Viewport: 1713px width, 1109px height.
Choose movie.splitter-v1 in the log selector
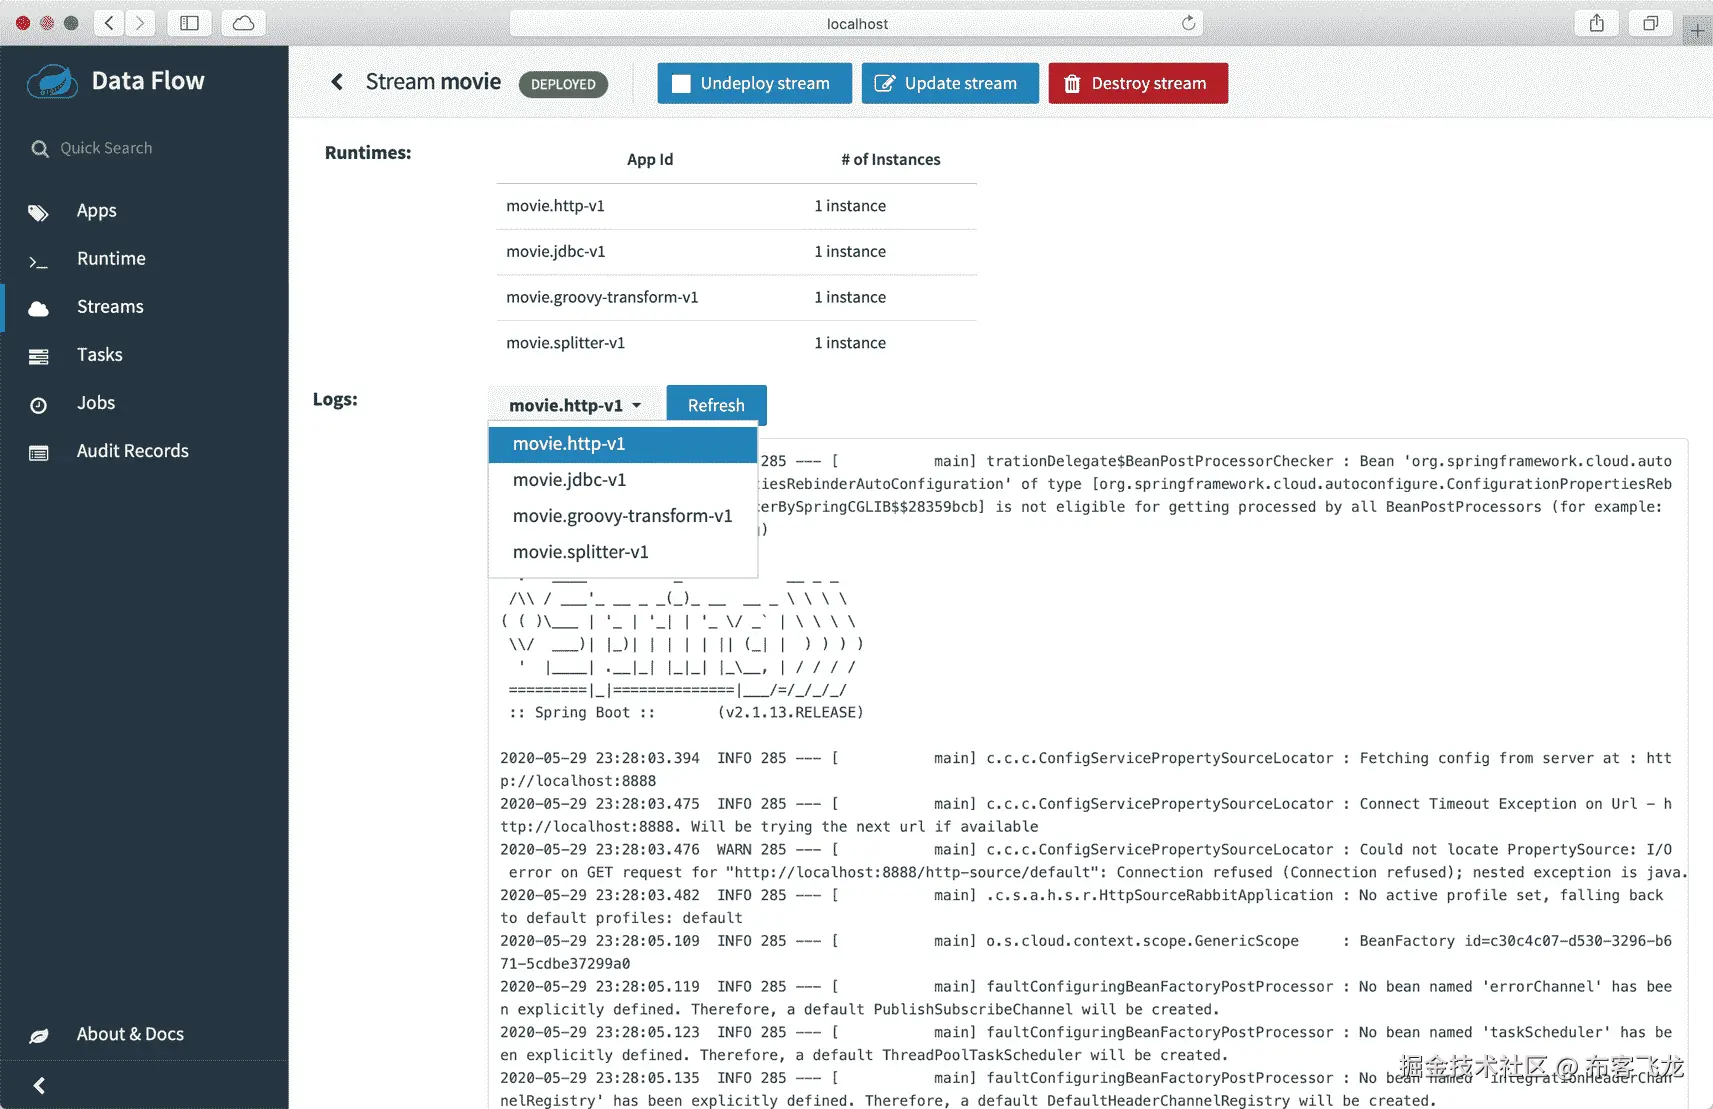click(580, 551)
